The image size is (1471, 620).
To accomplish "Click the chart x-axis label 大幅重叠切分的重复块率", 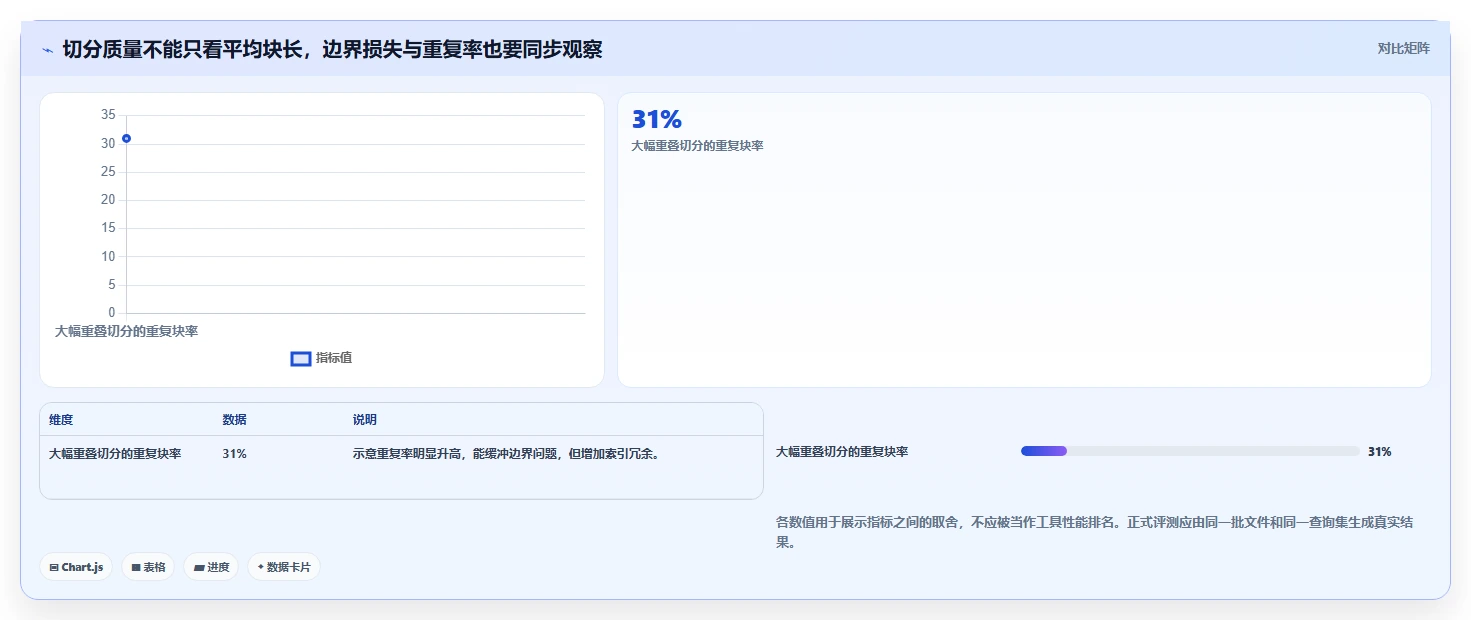I will tap(126, 331).
